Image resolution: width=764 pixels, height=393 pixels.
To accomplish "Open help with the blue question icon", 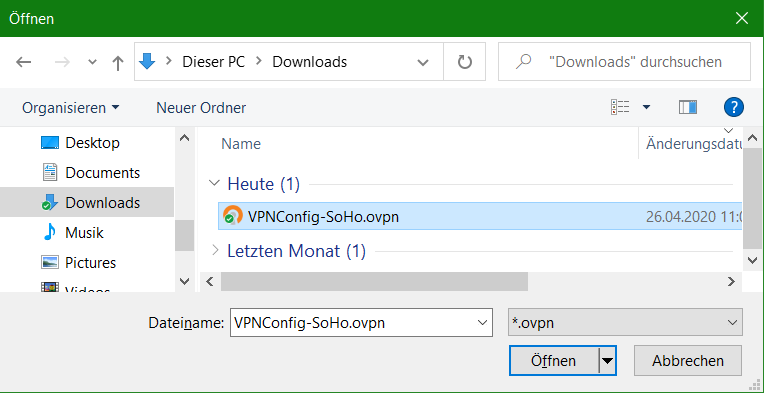I will point(733,107).
